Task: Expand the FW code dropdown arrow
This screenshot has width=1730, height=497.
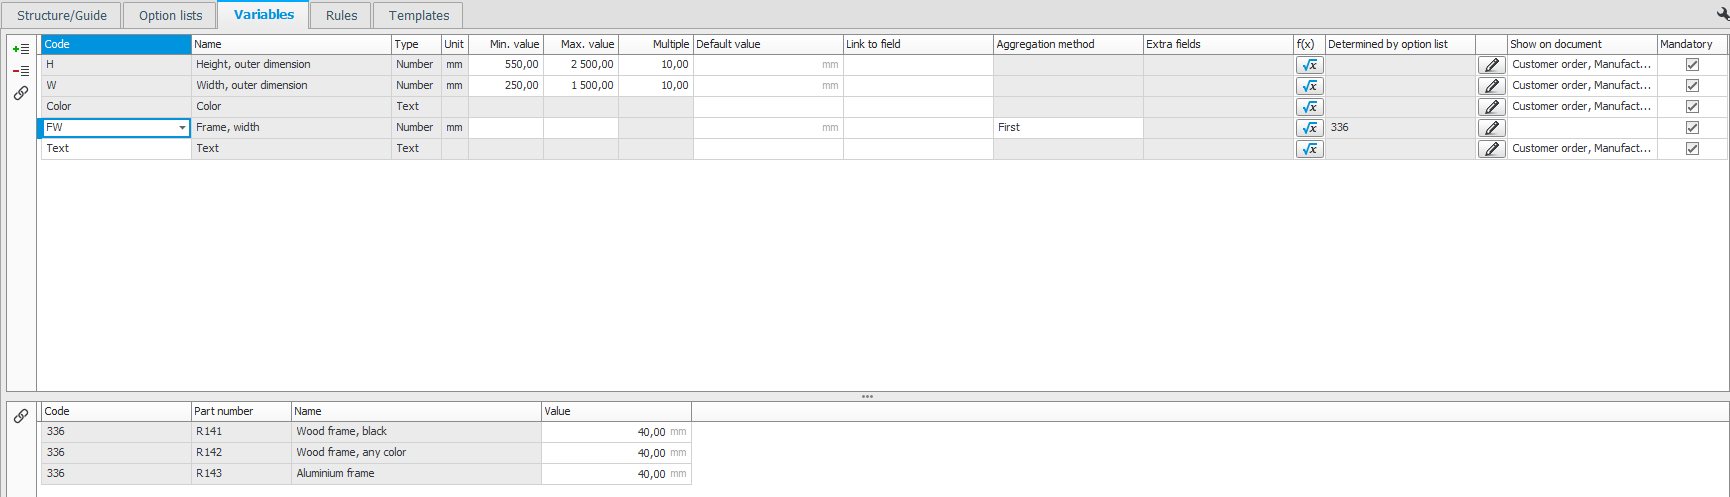Action: click(x=182, y=128)
